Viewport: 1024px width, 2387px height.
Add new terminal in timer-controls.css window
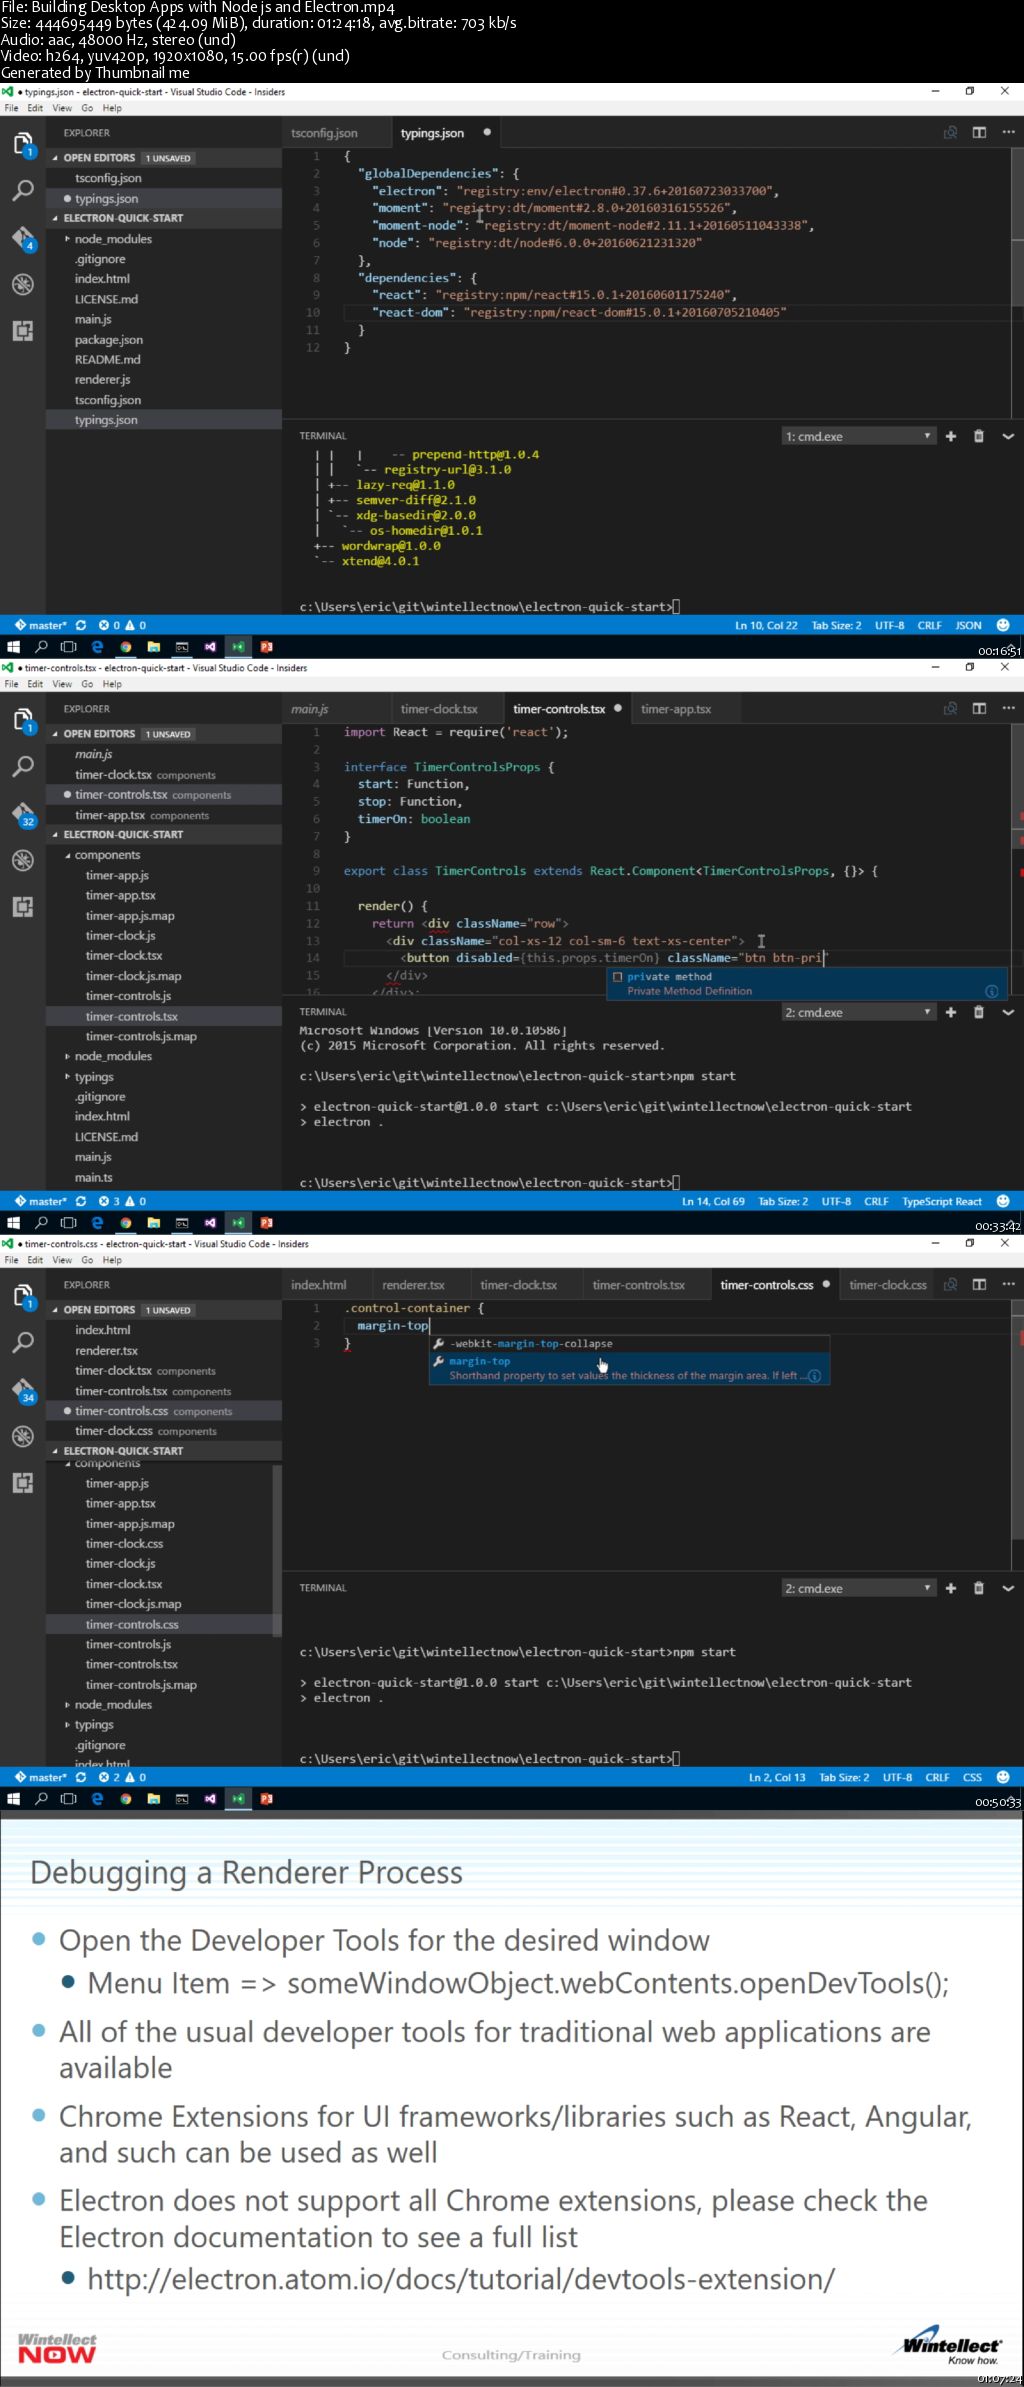951,1588
